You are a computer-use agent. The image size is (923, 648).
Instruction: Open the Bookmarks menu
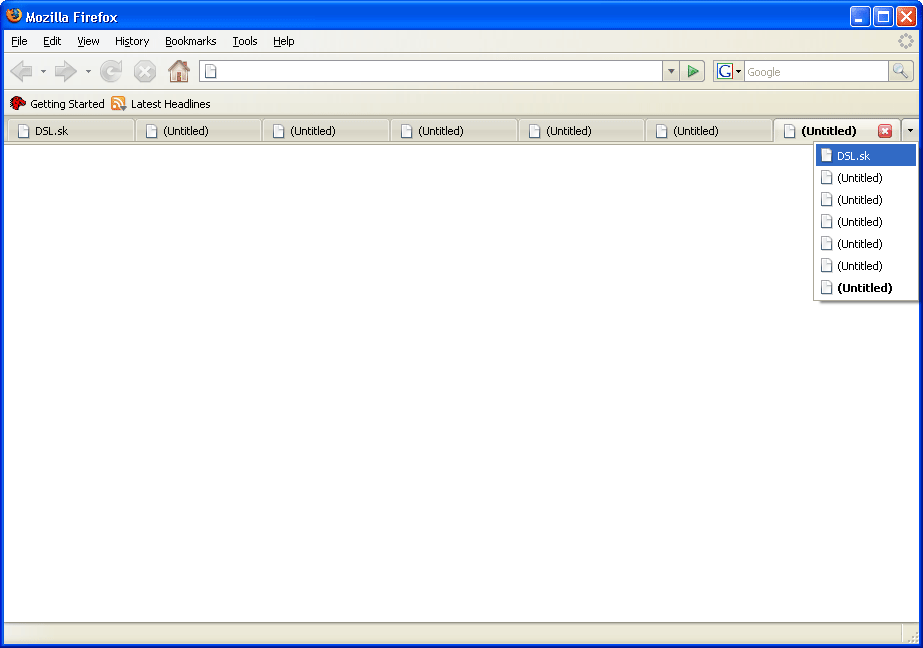click(191, 41)
